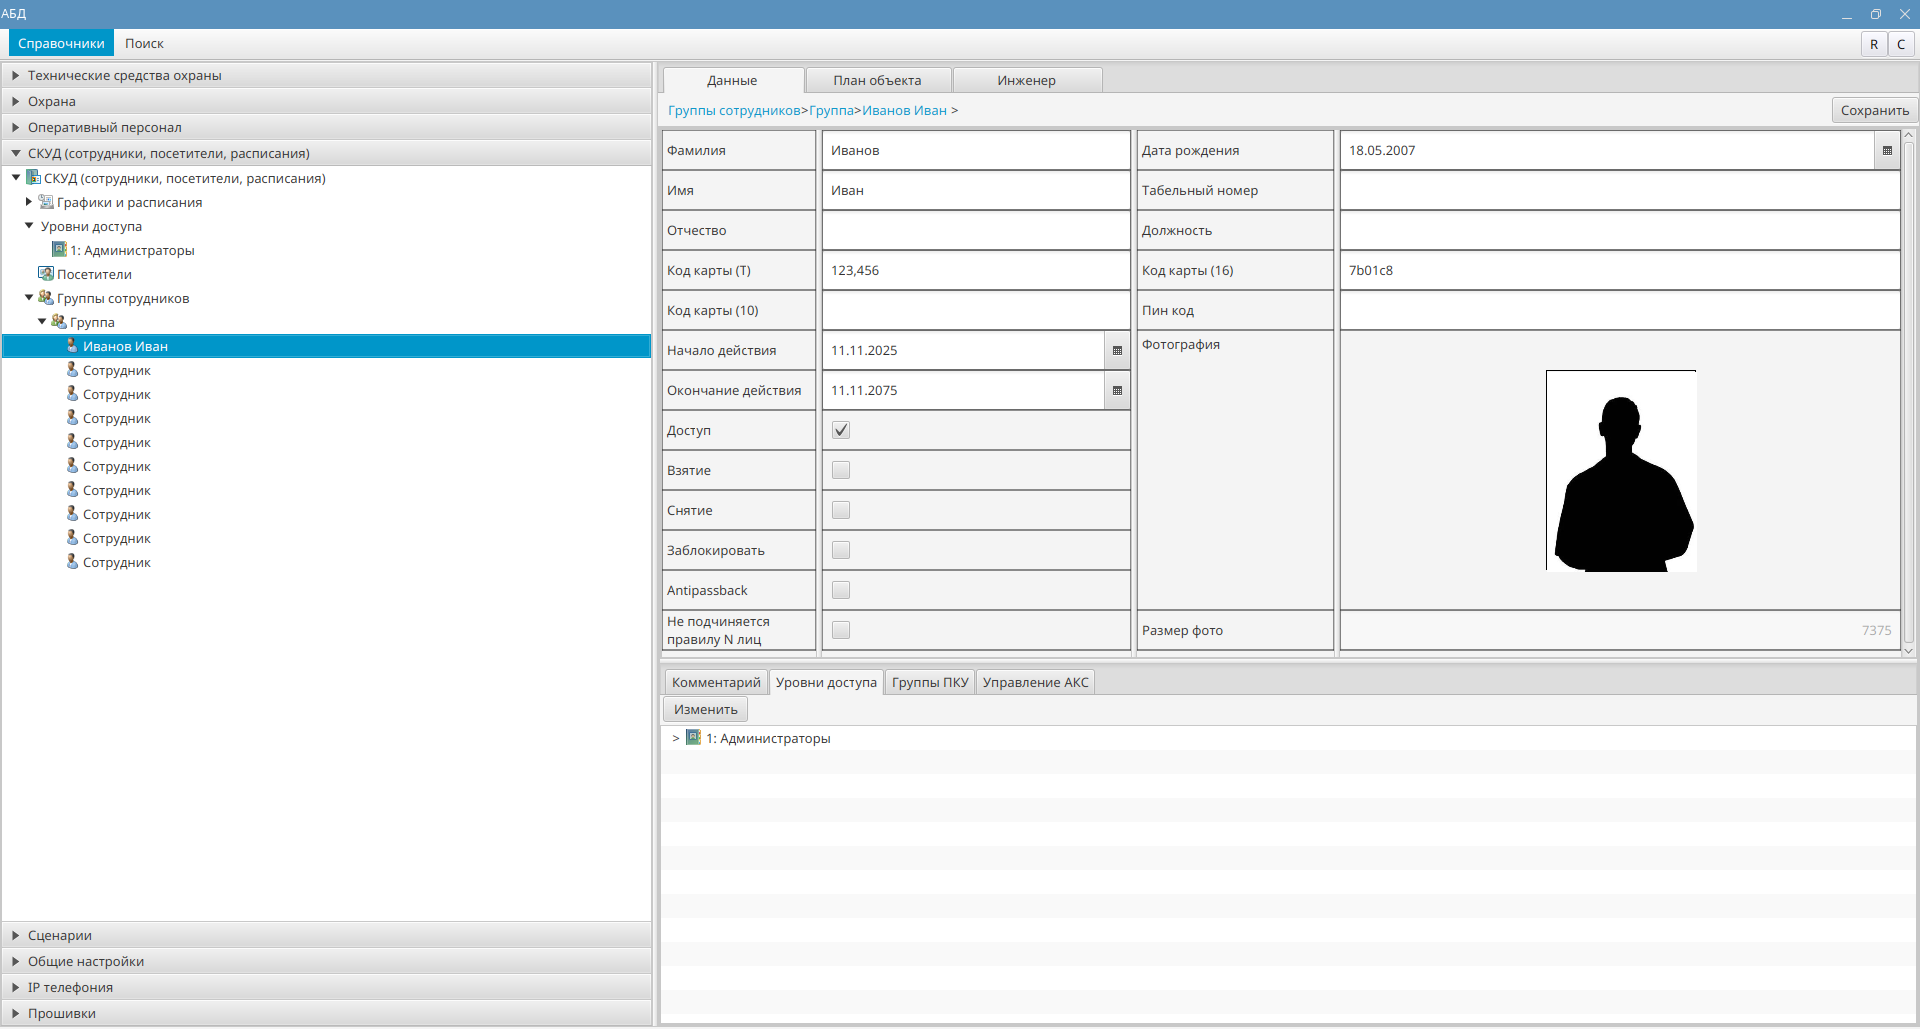Open calendar for Окончание действия date

(1117, 391)
